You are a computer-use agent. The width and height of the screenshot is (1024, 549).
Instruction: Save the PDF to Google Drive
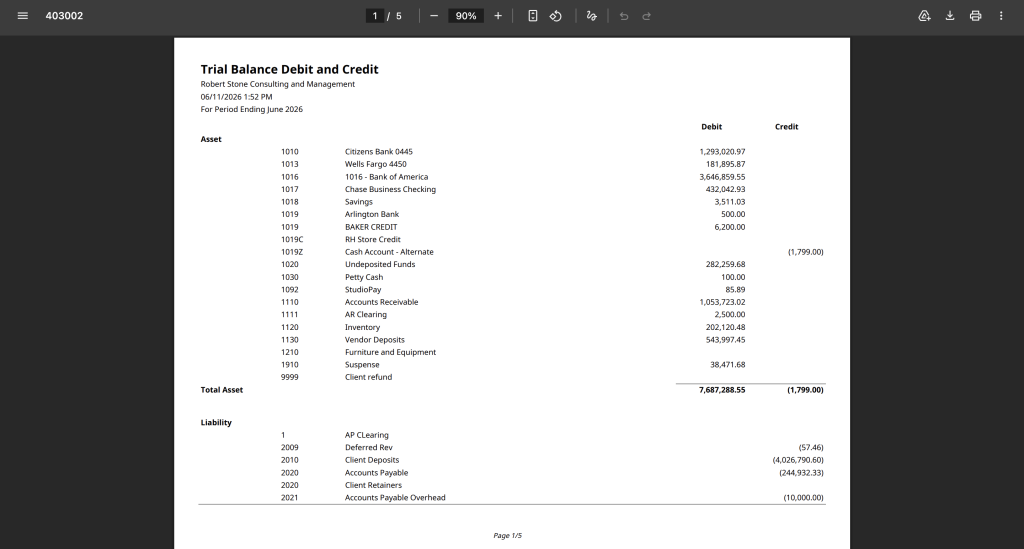point(924,16)
